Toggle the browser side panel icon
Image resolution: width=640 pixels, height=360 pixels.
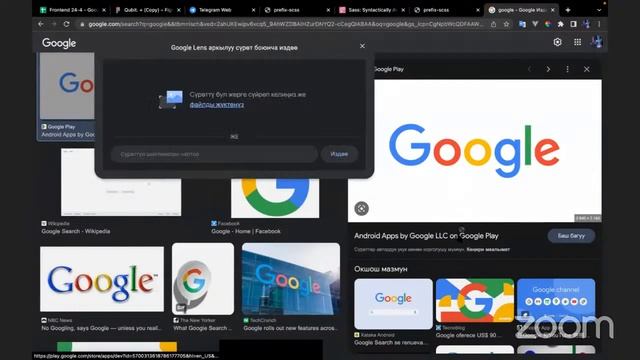pyautogui.click(x=573, y=24)
